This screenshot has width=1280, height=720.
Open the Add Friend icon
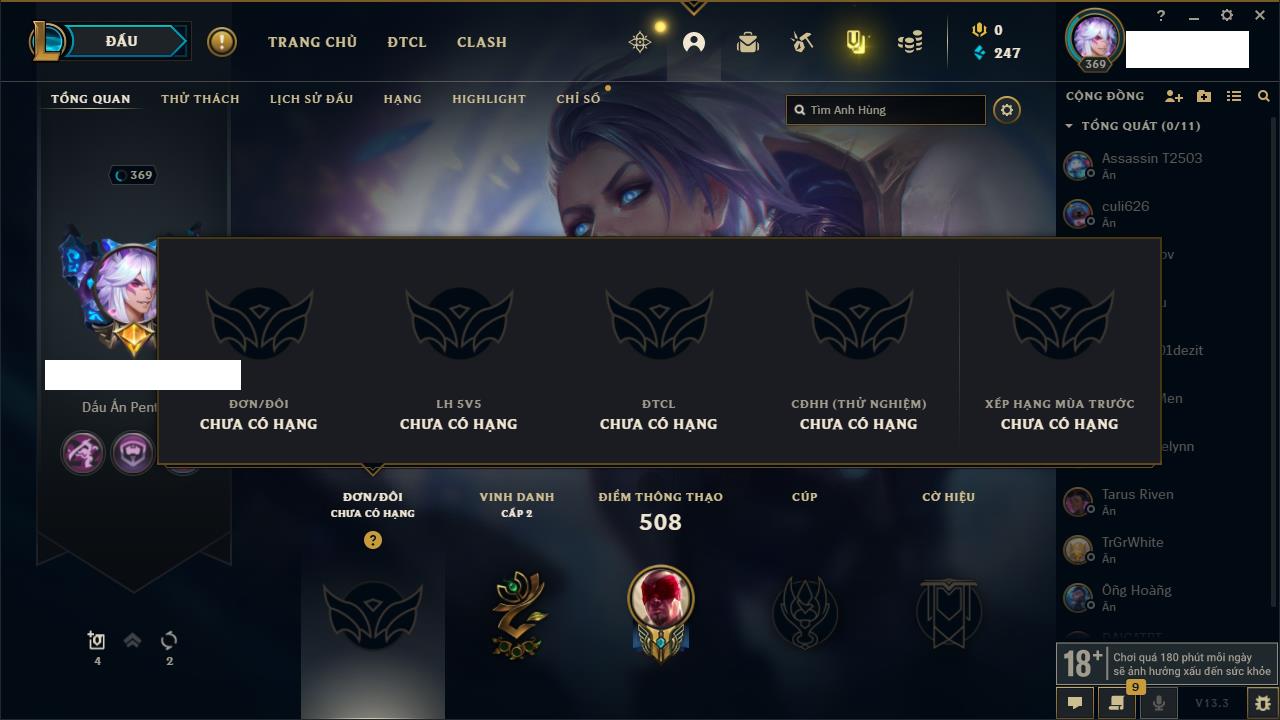click(1174, 96)
